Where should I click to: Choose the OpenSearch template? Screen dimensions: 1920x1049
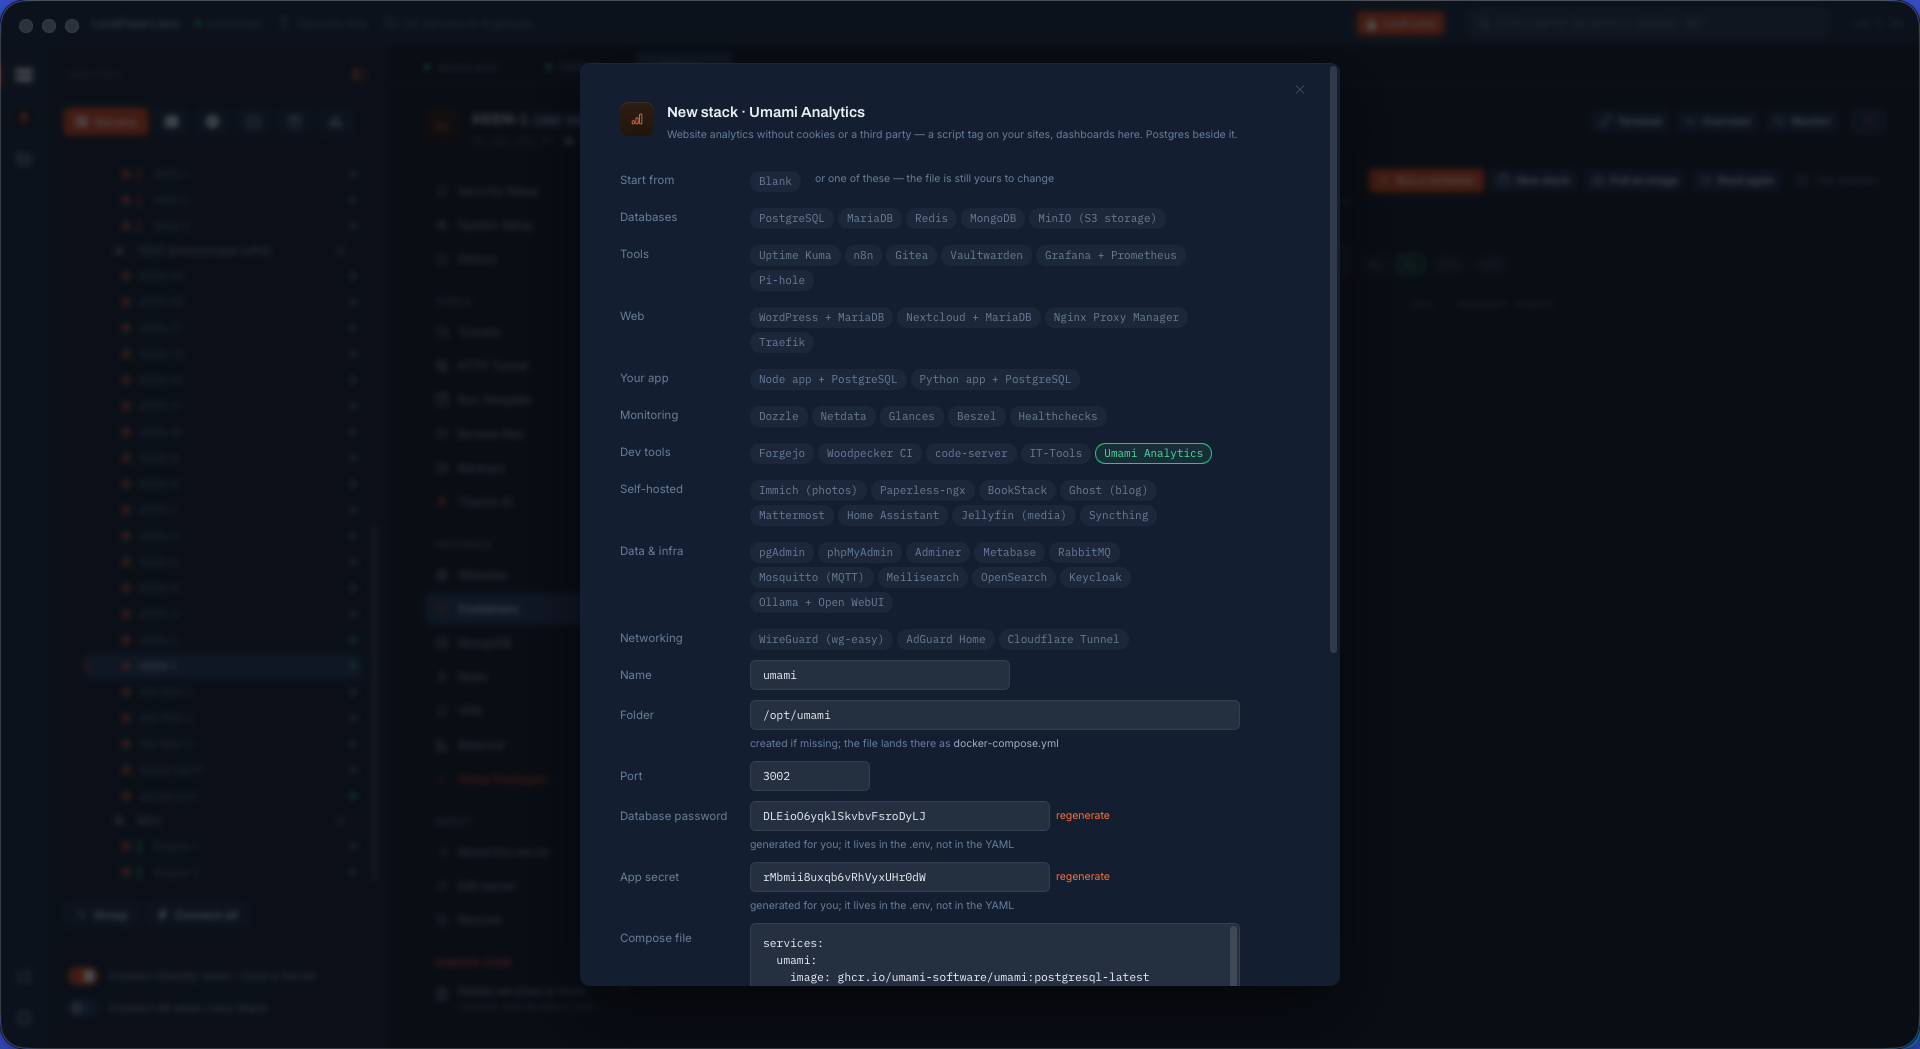(1013, 577)
